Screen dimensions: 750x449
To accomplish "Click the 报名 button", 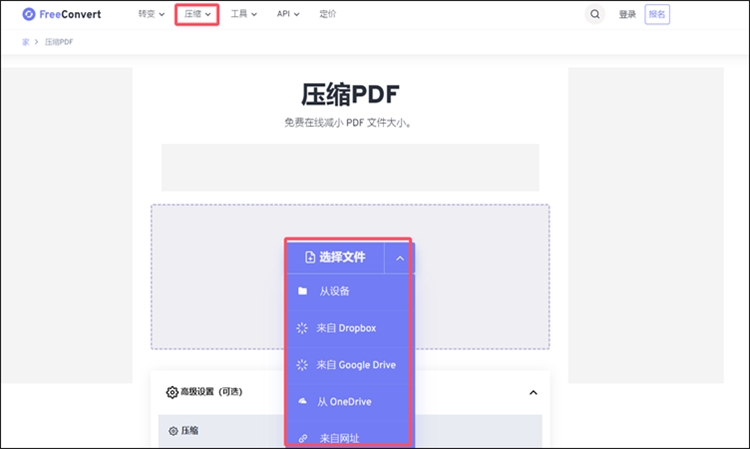I will 657,14.
